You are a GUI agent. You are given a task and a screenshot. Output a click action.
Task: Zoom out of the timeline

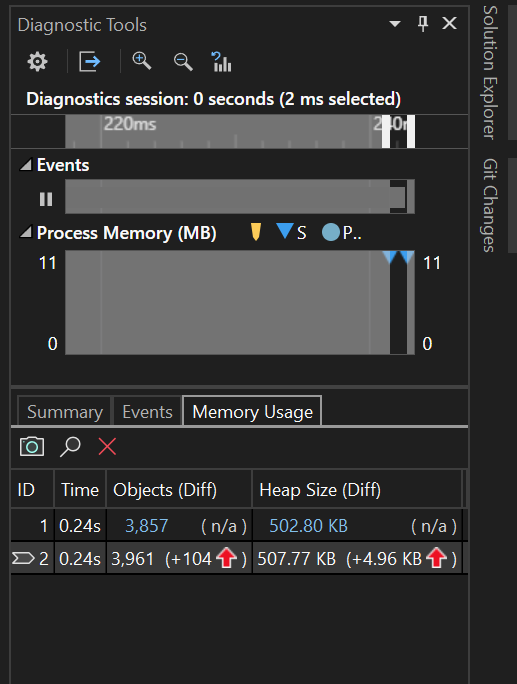(x=183, y=62)
